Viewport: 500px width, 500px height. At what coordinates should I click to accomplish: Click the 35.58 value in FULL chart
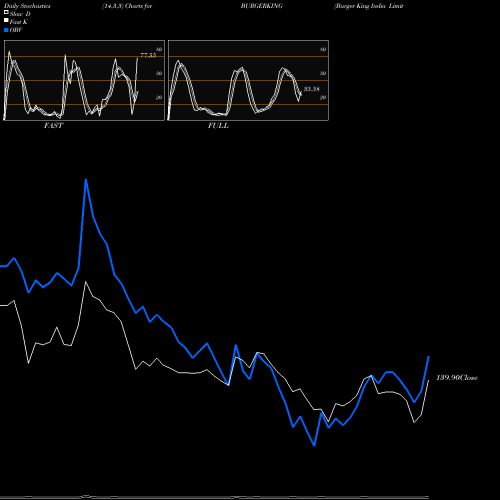click(x=312, y=89)
